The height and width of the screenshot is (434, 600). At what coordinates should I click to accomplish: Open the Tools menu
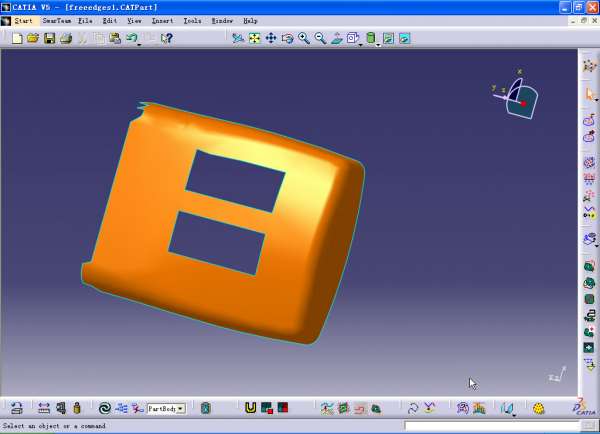pos(192,21)
